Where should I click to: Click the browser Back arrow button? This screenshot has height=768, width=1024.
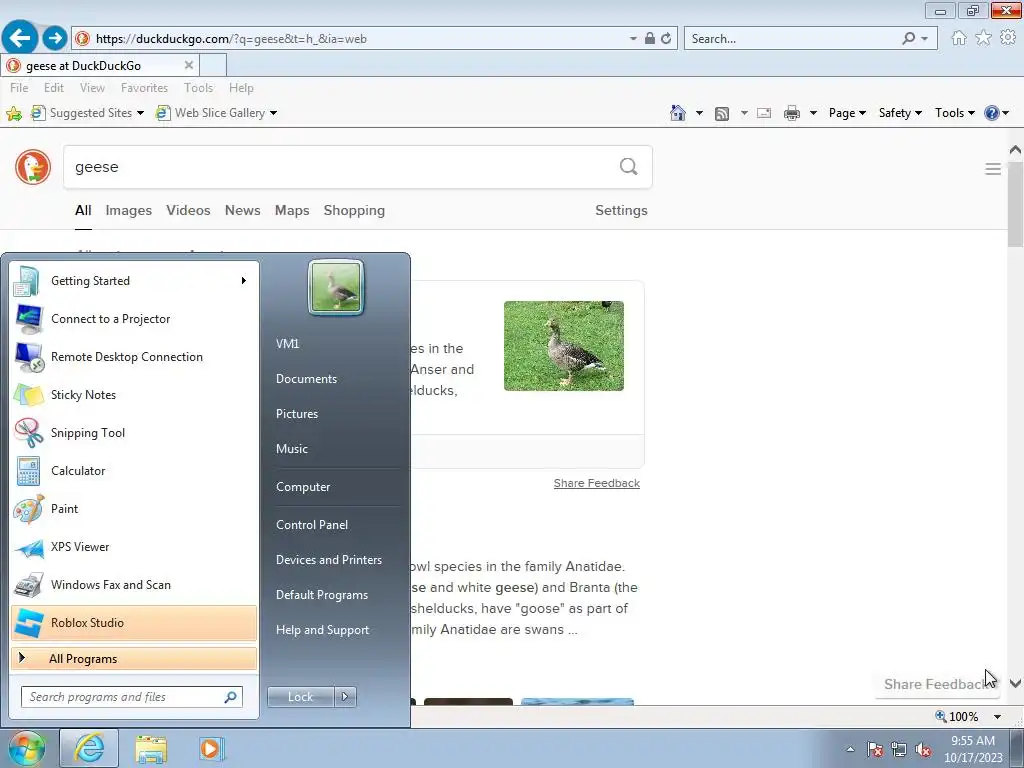(x=20, y=37)
